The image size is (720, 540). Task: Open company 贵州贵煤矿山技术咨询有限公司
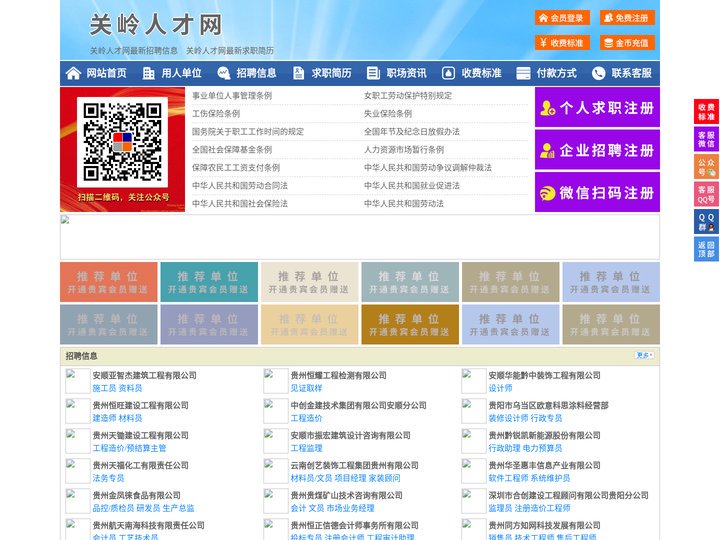[346, 495]
